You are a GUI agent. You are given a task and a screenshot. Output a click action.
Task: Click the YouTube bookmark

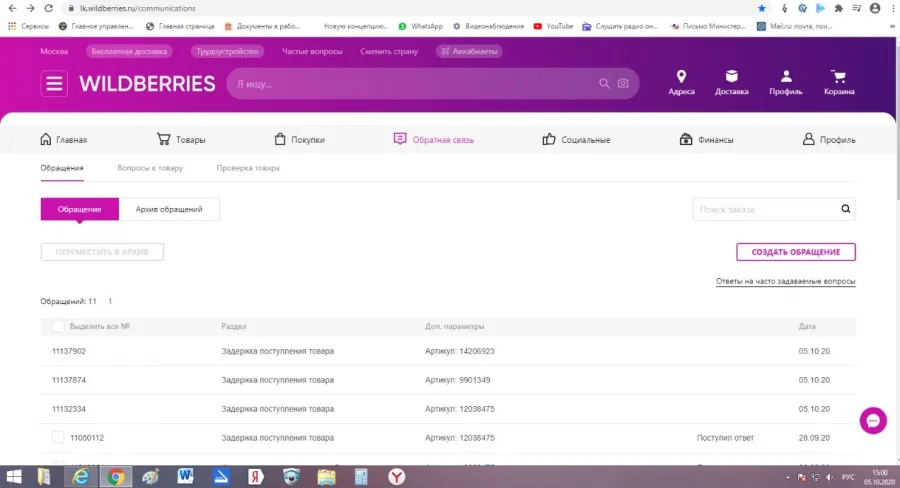(x=553, y=26)
